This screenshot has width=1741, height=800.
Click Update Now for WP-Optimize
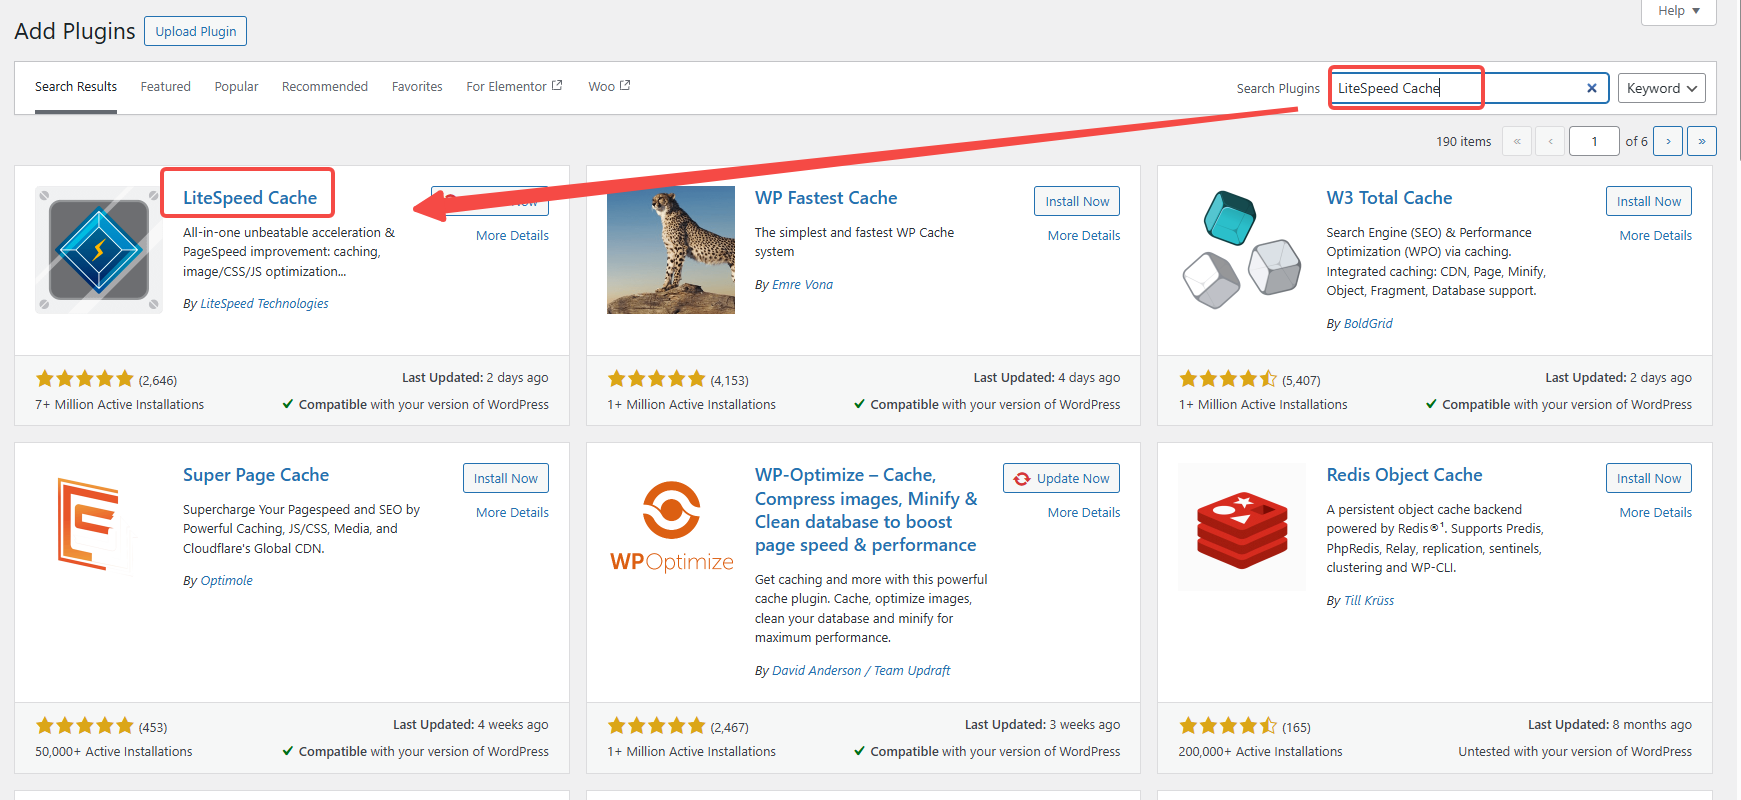tap(1061, 478)
